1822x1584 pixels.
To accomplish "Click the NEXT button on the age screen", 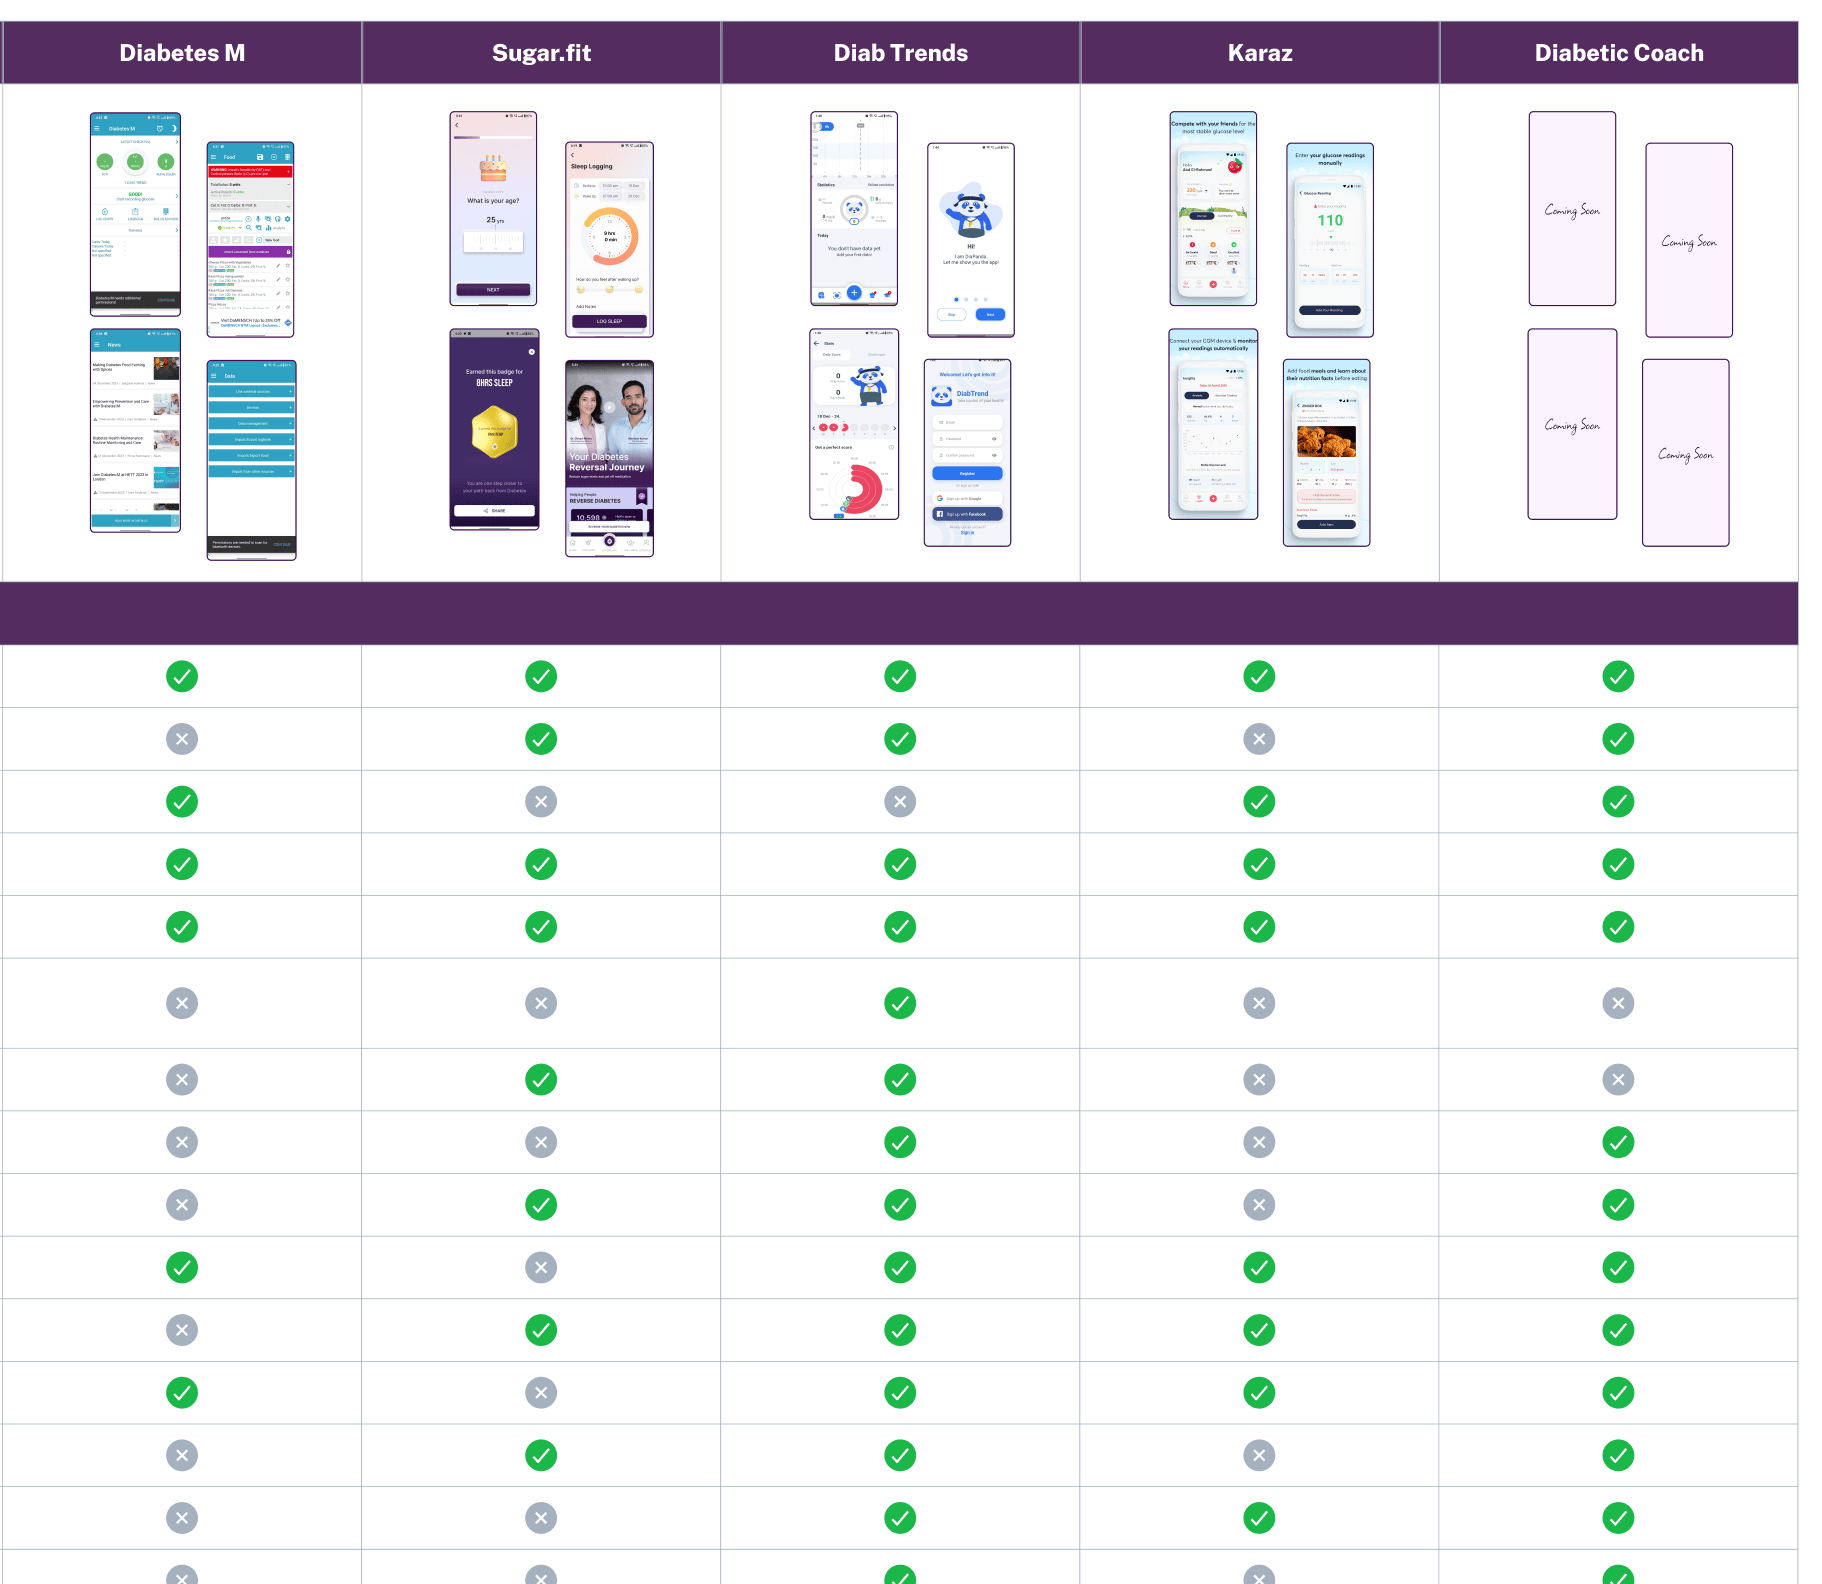I will click(x=493, y=290).
